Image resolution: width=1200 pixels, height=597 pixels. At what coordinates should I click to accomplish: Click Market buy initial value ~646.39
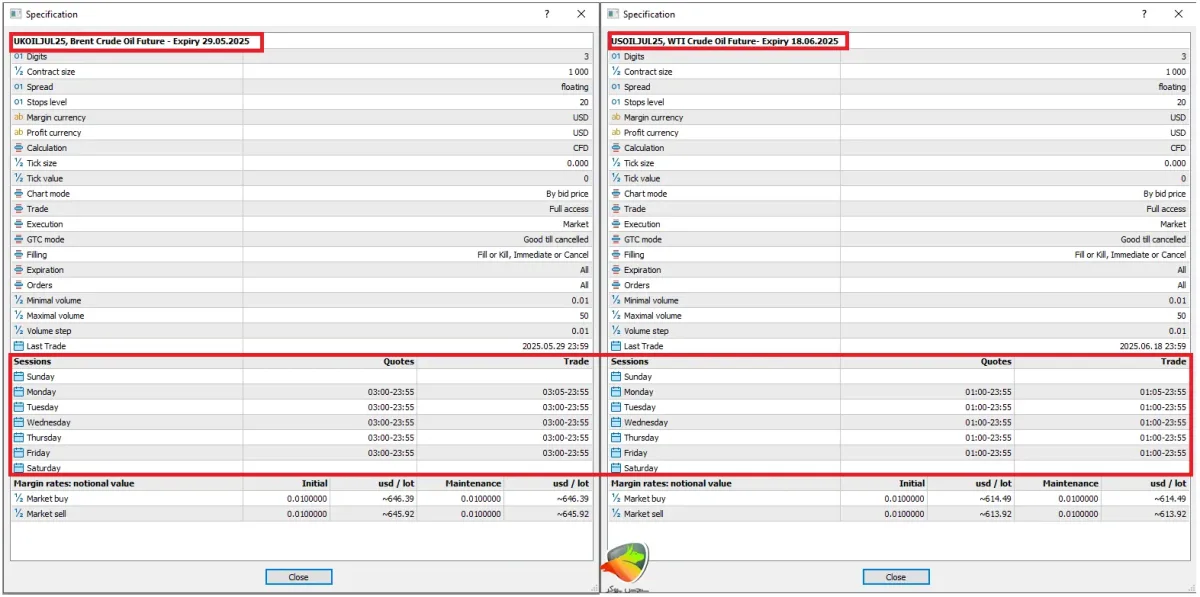pyautogui.click(x=398, y=498)
